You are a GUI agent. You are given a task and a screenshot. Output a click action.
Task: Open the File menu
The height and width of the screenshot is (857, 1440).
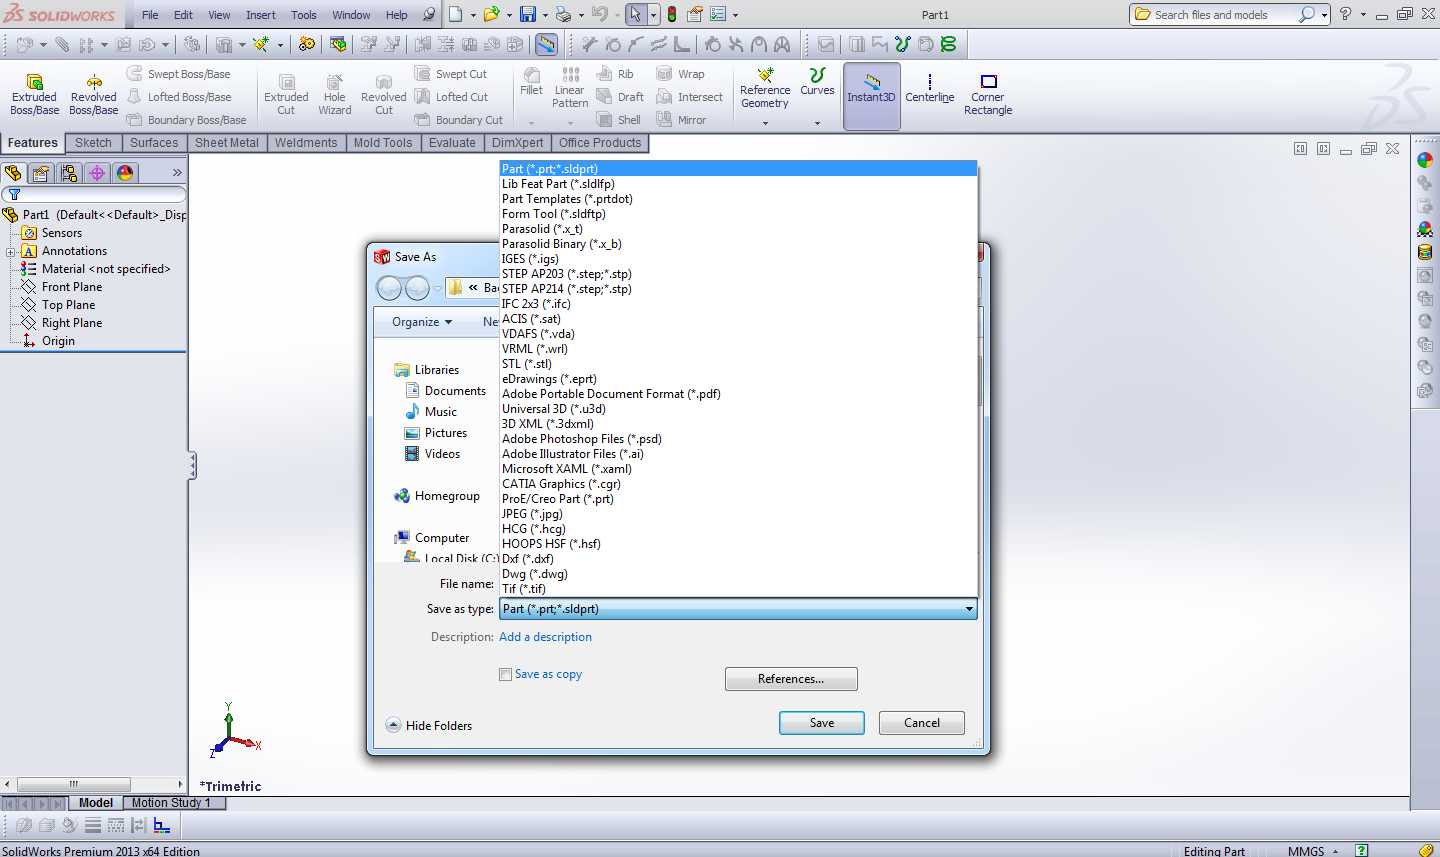pos(150,15)
